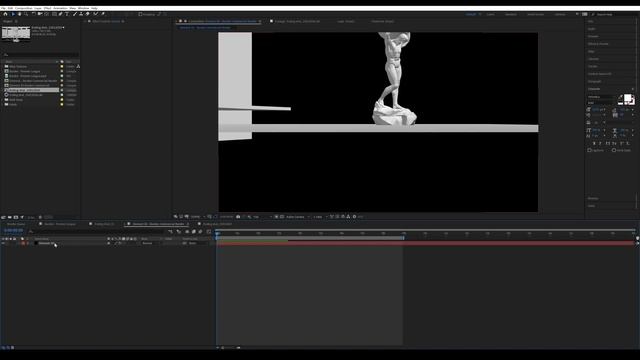The width and height of the screenshot is (640, 360).
Task: Select the Rotation tool
Action: pyautogui.click(x=33, y=14)
